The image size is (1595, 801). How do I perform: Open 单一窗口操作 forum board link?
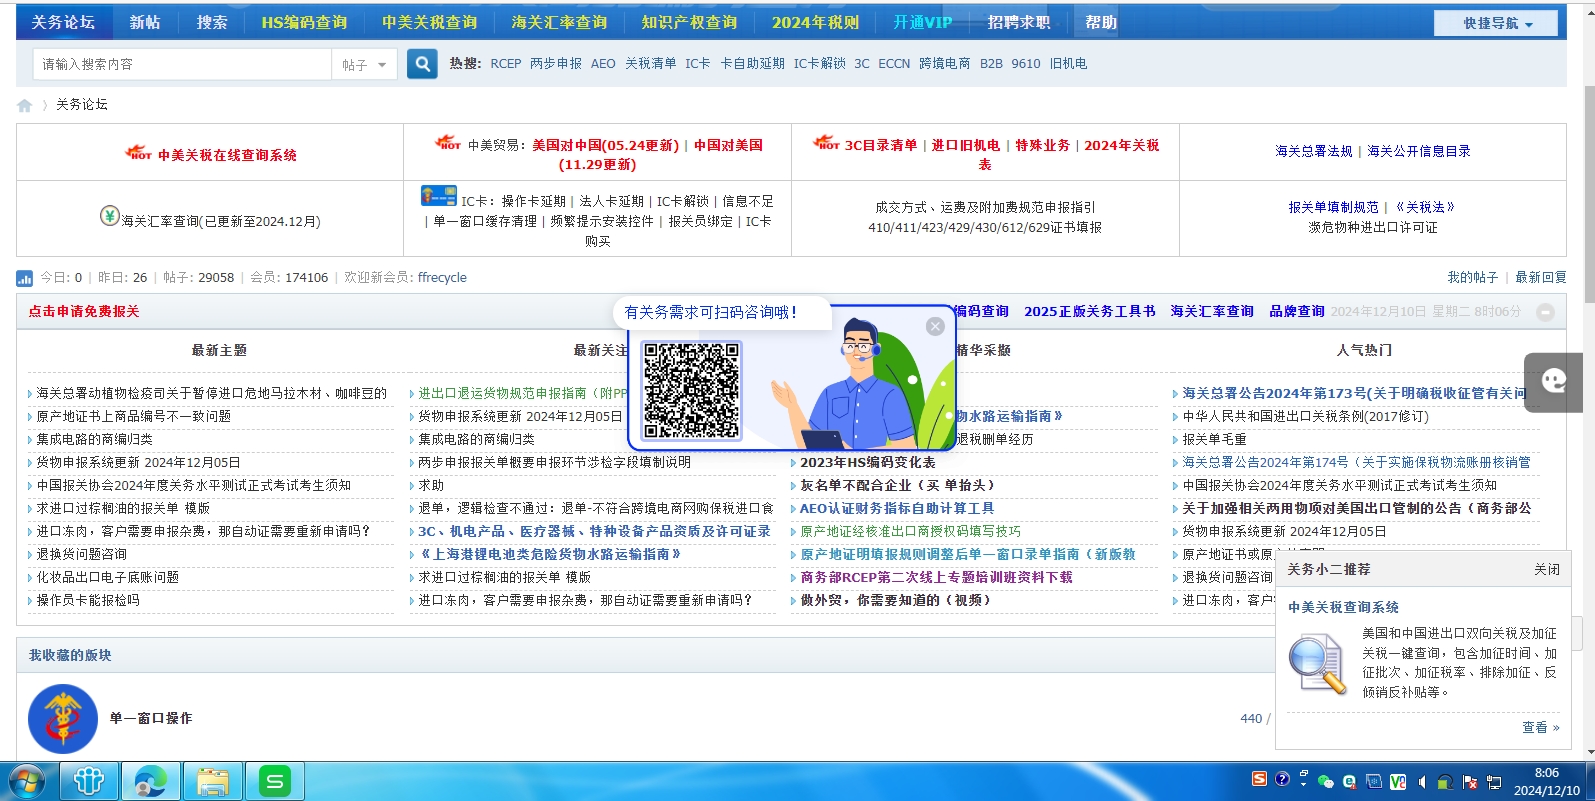point(151,718)
